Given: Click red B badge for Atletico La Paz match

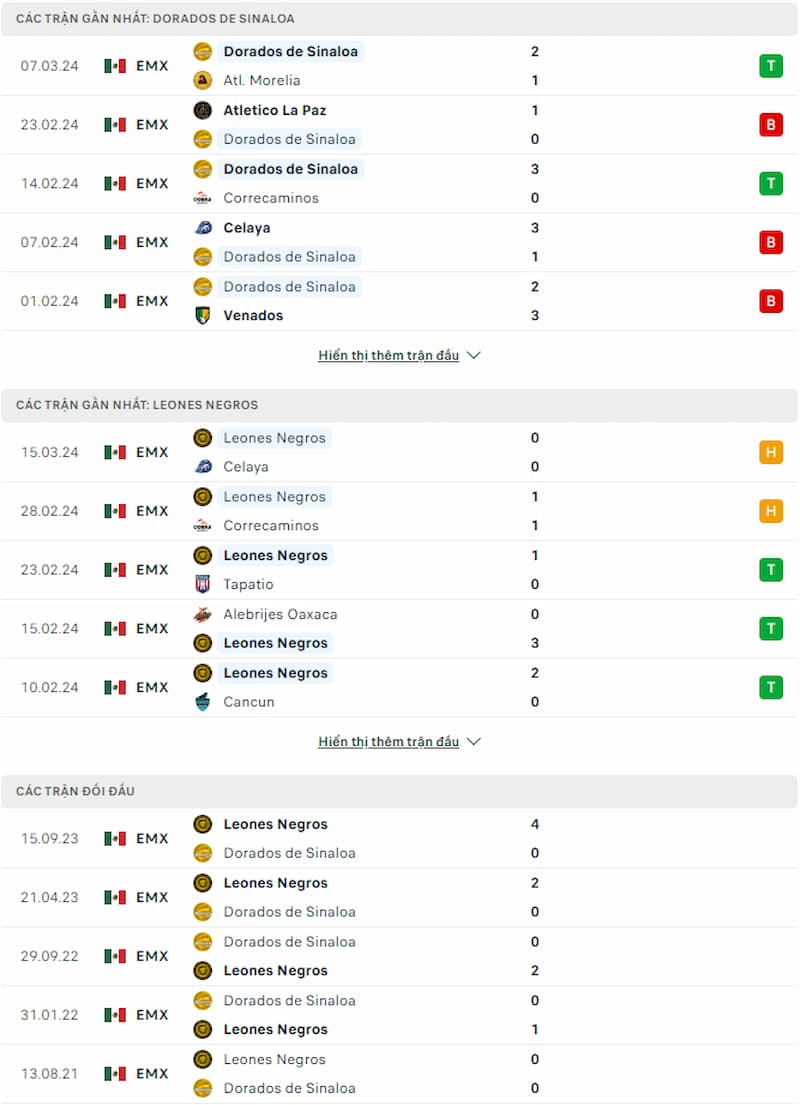Looking at the screenshot, I should 770,125.
